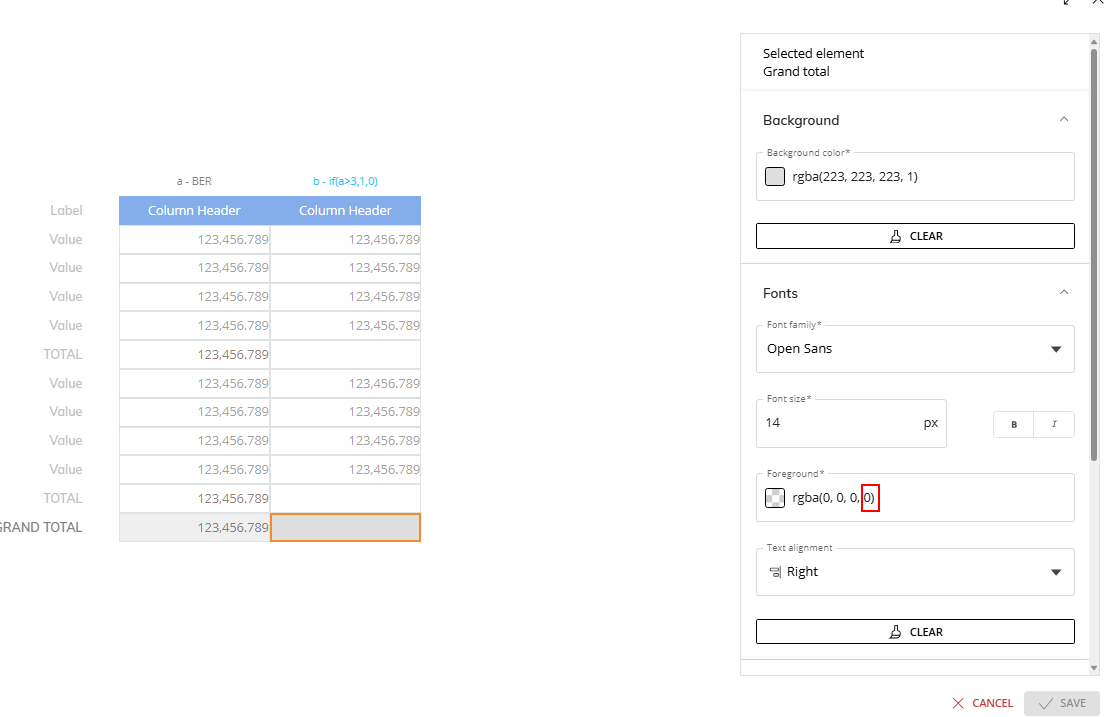This screenshot has width=1108, height=717.
Task: Clear the font settings
Action: pyautogui.click(x=915, y=632)
